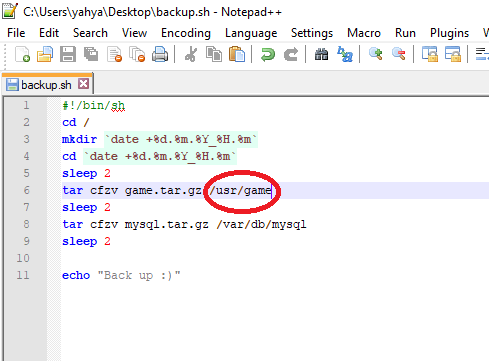The height and width of the screenshot is (361, 489).
Task: Click '/usr/game' path on line 6
Action: point(240,191)
